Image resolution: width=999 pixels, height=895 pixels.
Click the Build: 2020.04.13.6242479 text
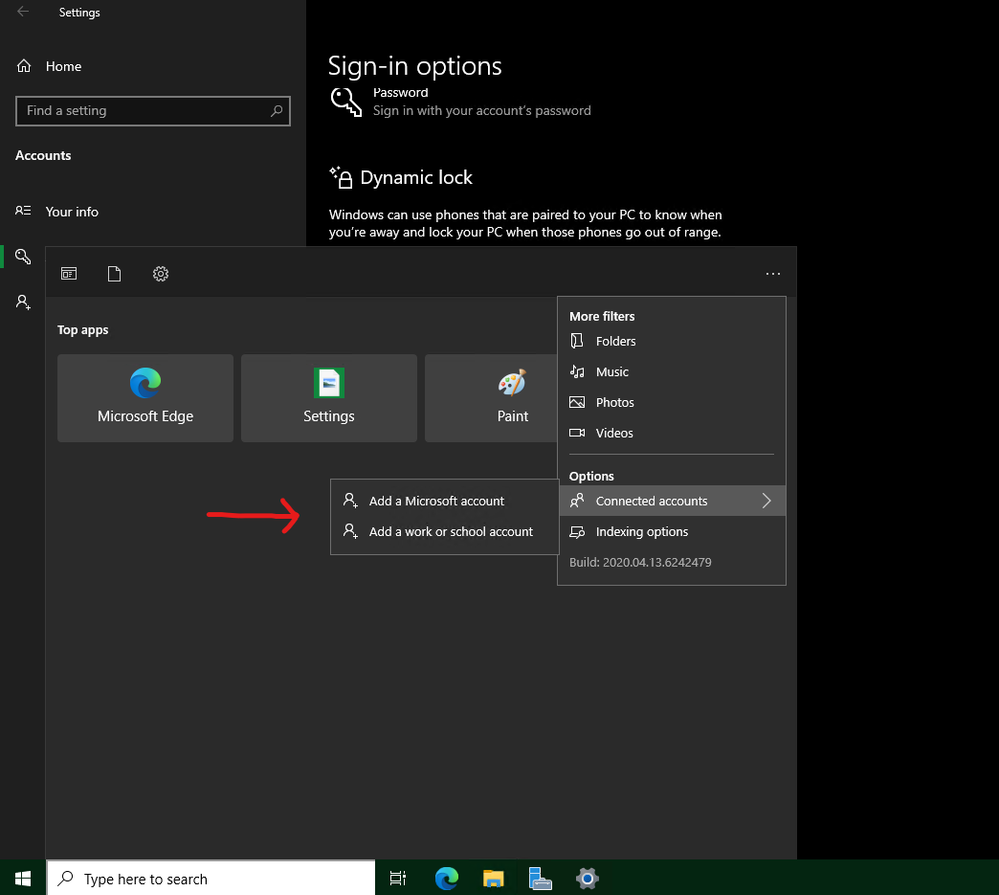point(640,562)
